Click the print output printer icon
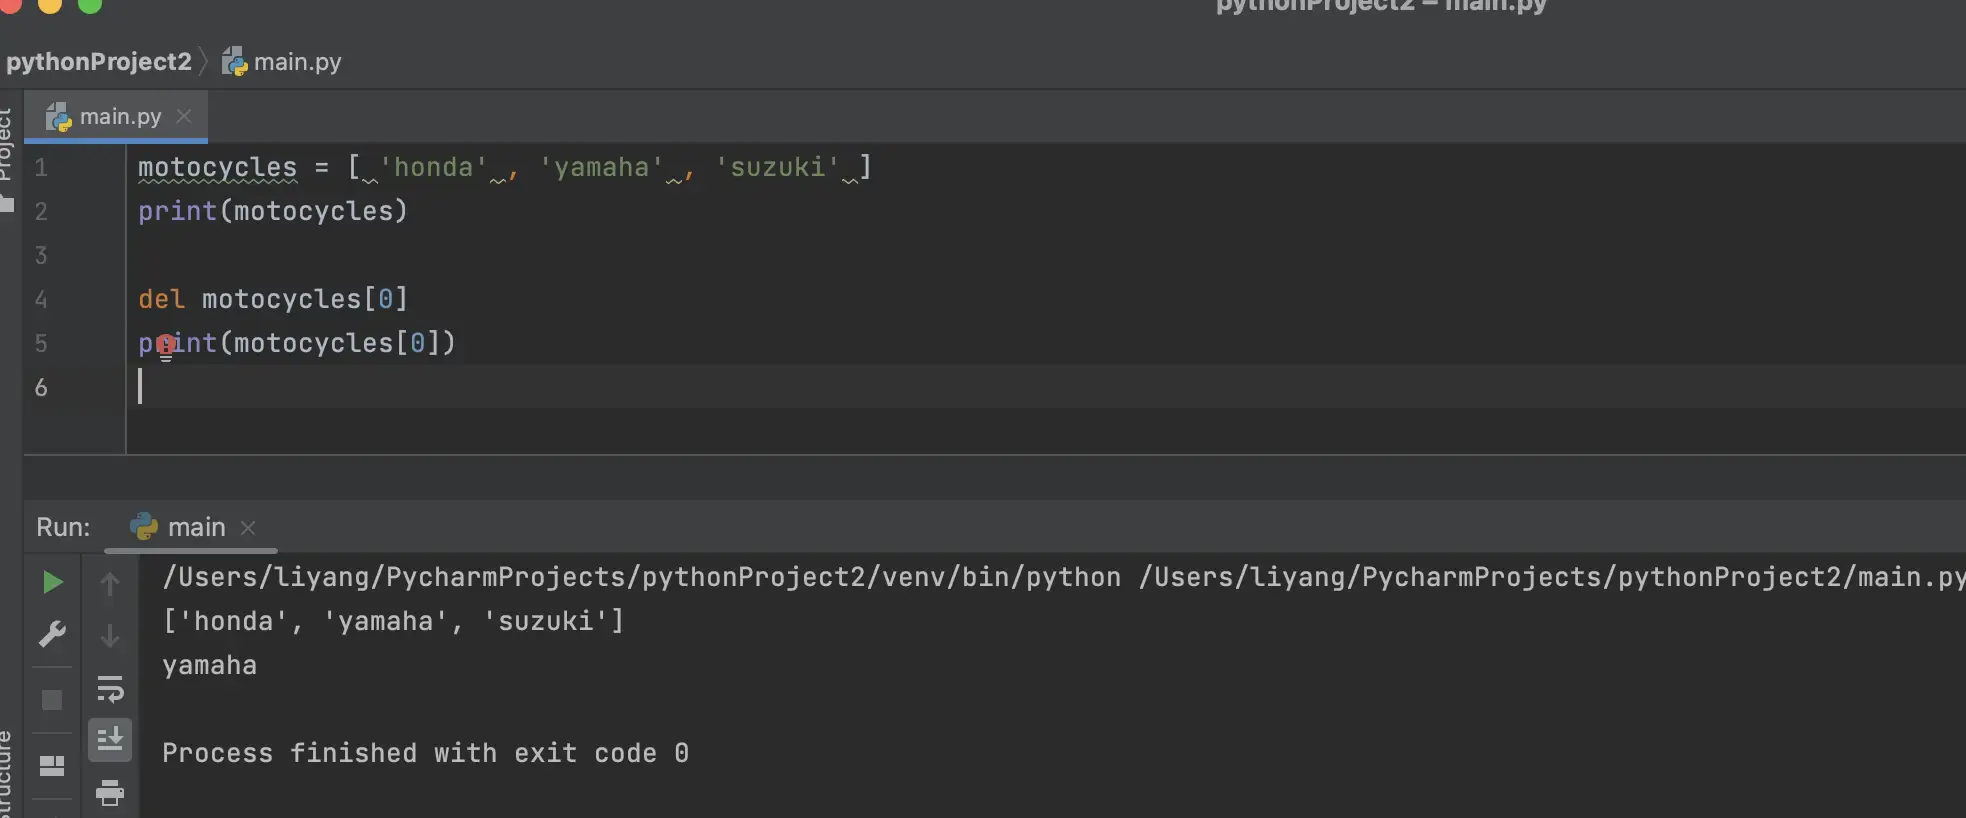Image resolution: width=1966 pixels, height=818 pixels. click(110, 793)
